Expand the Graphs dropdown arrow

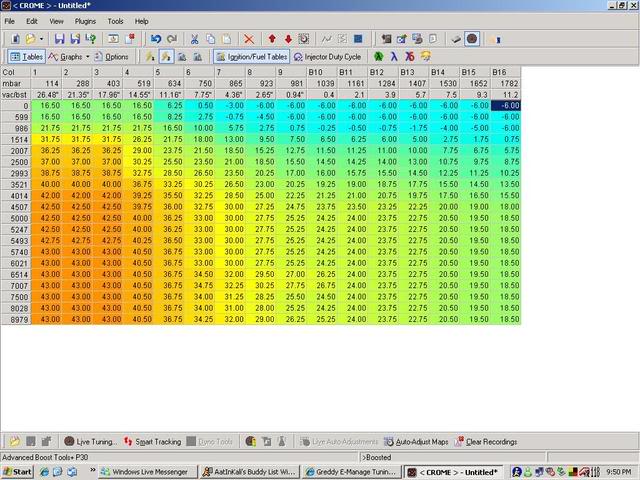point(87,57)
